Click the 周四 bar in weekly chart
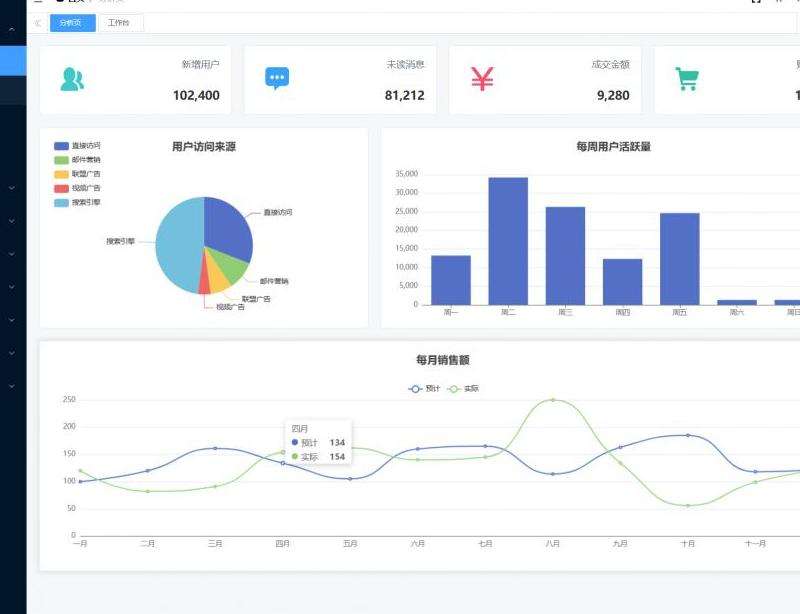800x614 pixels. (x=622, y=282)
